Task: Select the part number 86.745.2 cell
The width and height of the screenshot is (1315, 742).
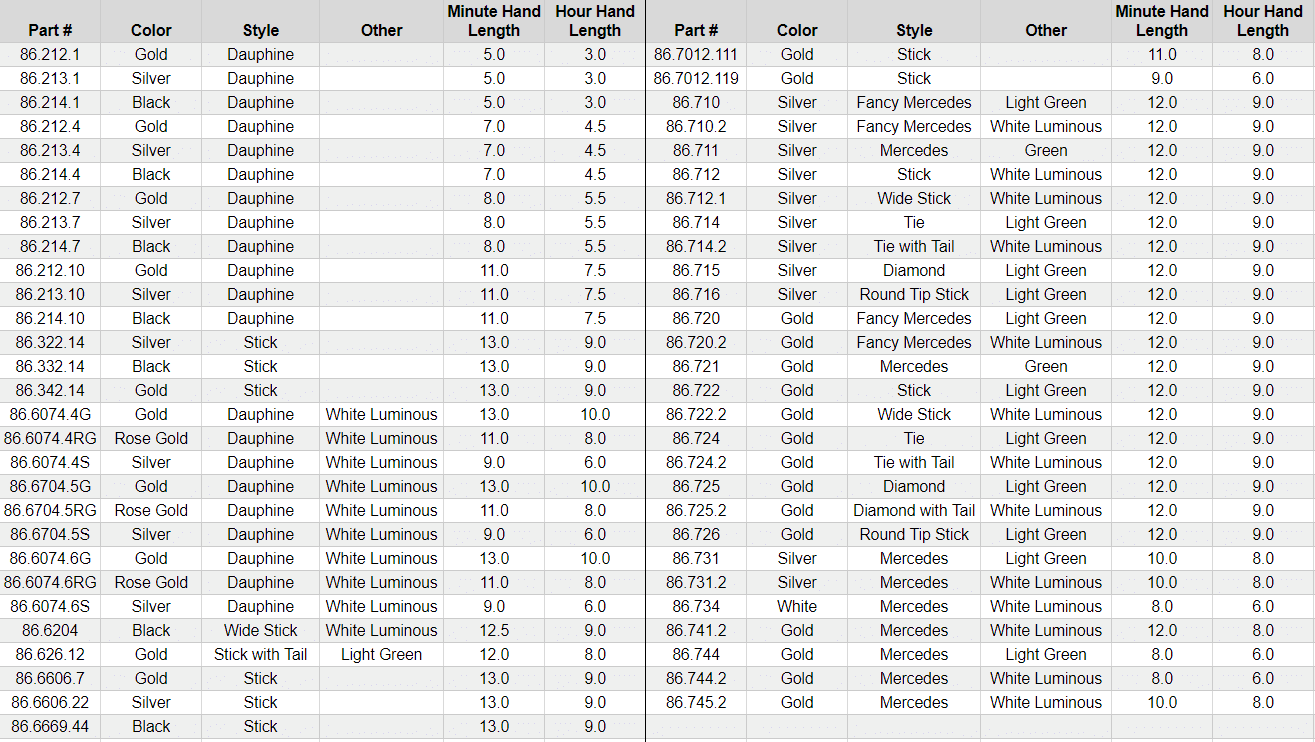Action: tap(696, 702)
